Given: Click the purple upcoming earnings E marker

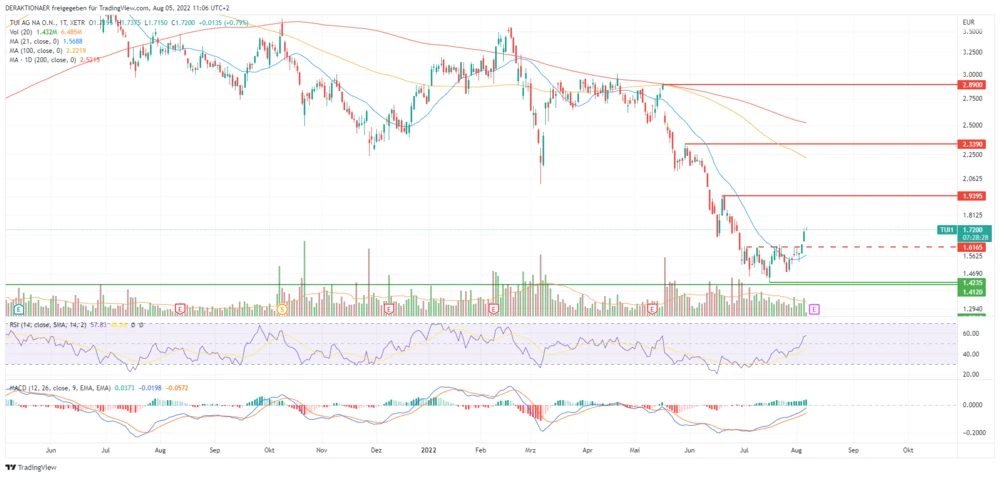Looking at the screenshot, I should (814, 309).
